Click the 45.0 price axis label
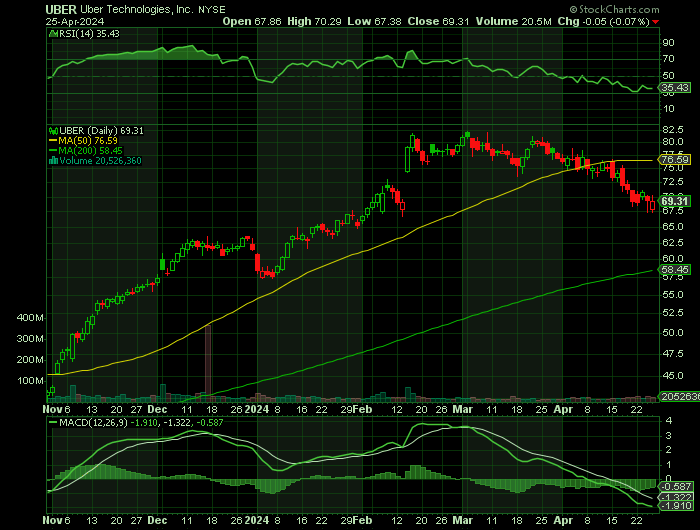Screen dimensions: 700x530 [673, 376]
